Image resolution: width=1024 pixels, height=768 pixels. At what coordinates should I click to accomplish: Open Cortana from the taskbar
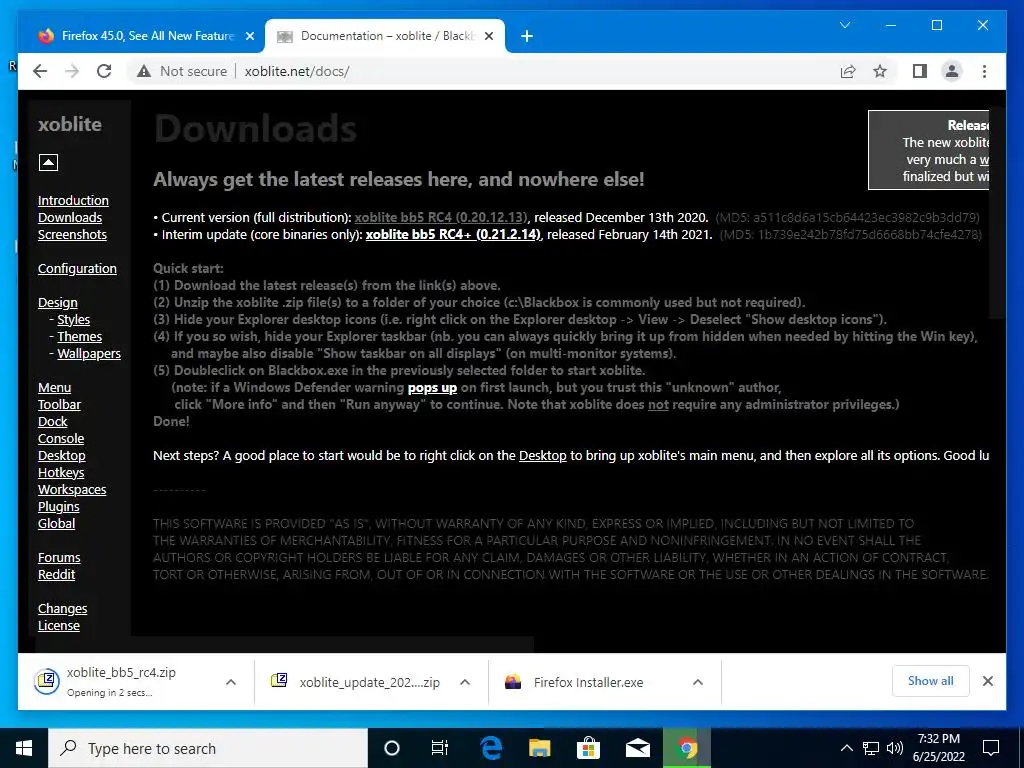[x=392, y=748]
